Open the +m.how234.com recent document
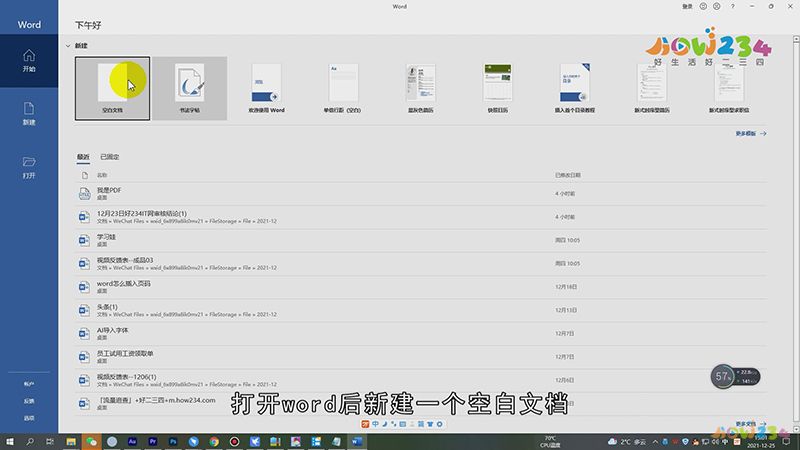 (421, 404)
